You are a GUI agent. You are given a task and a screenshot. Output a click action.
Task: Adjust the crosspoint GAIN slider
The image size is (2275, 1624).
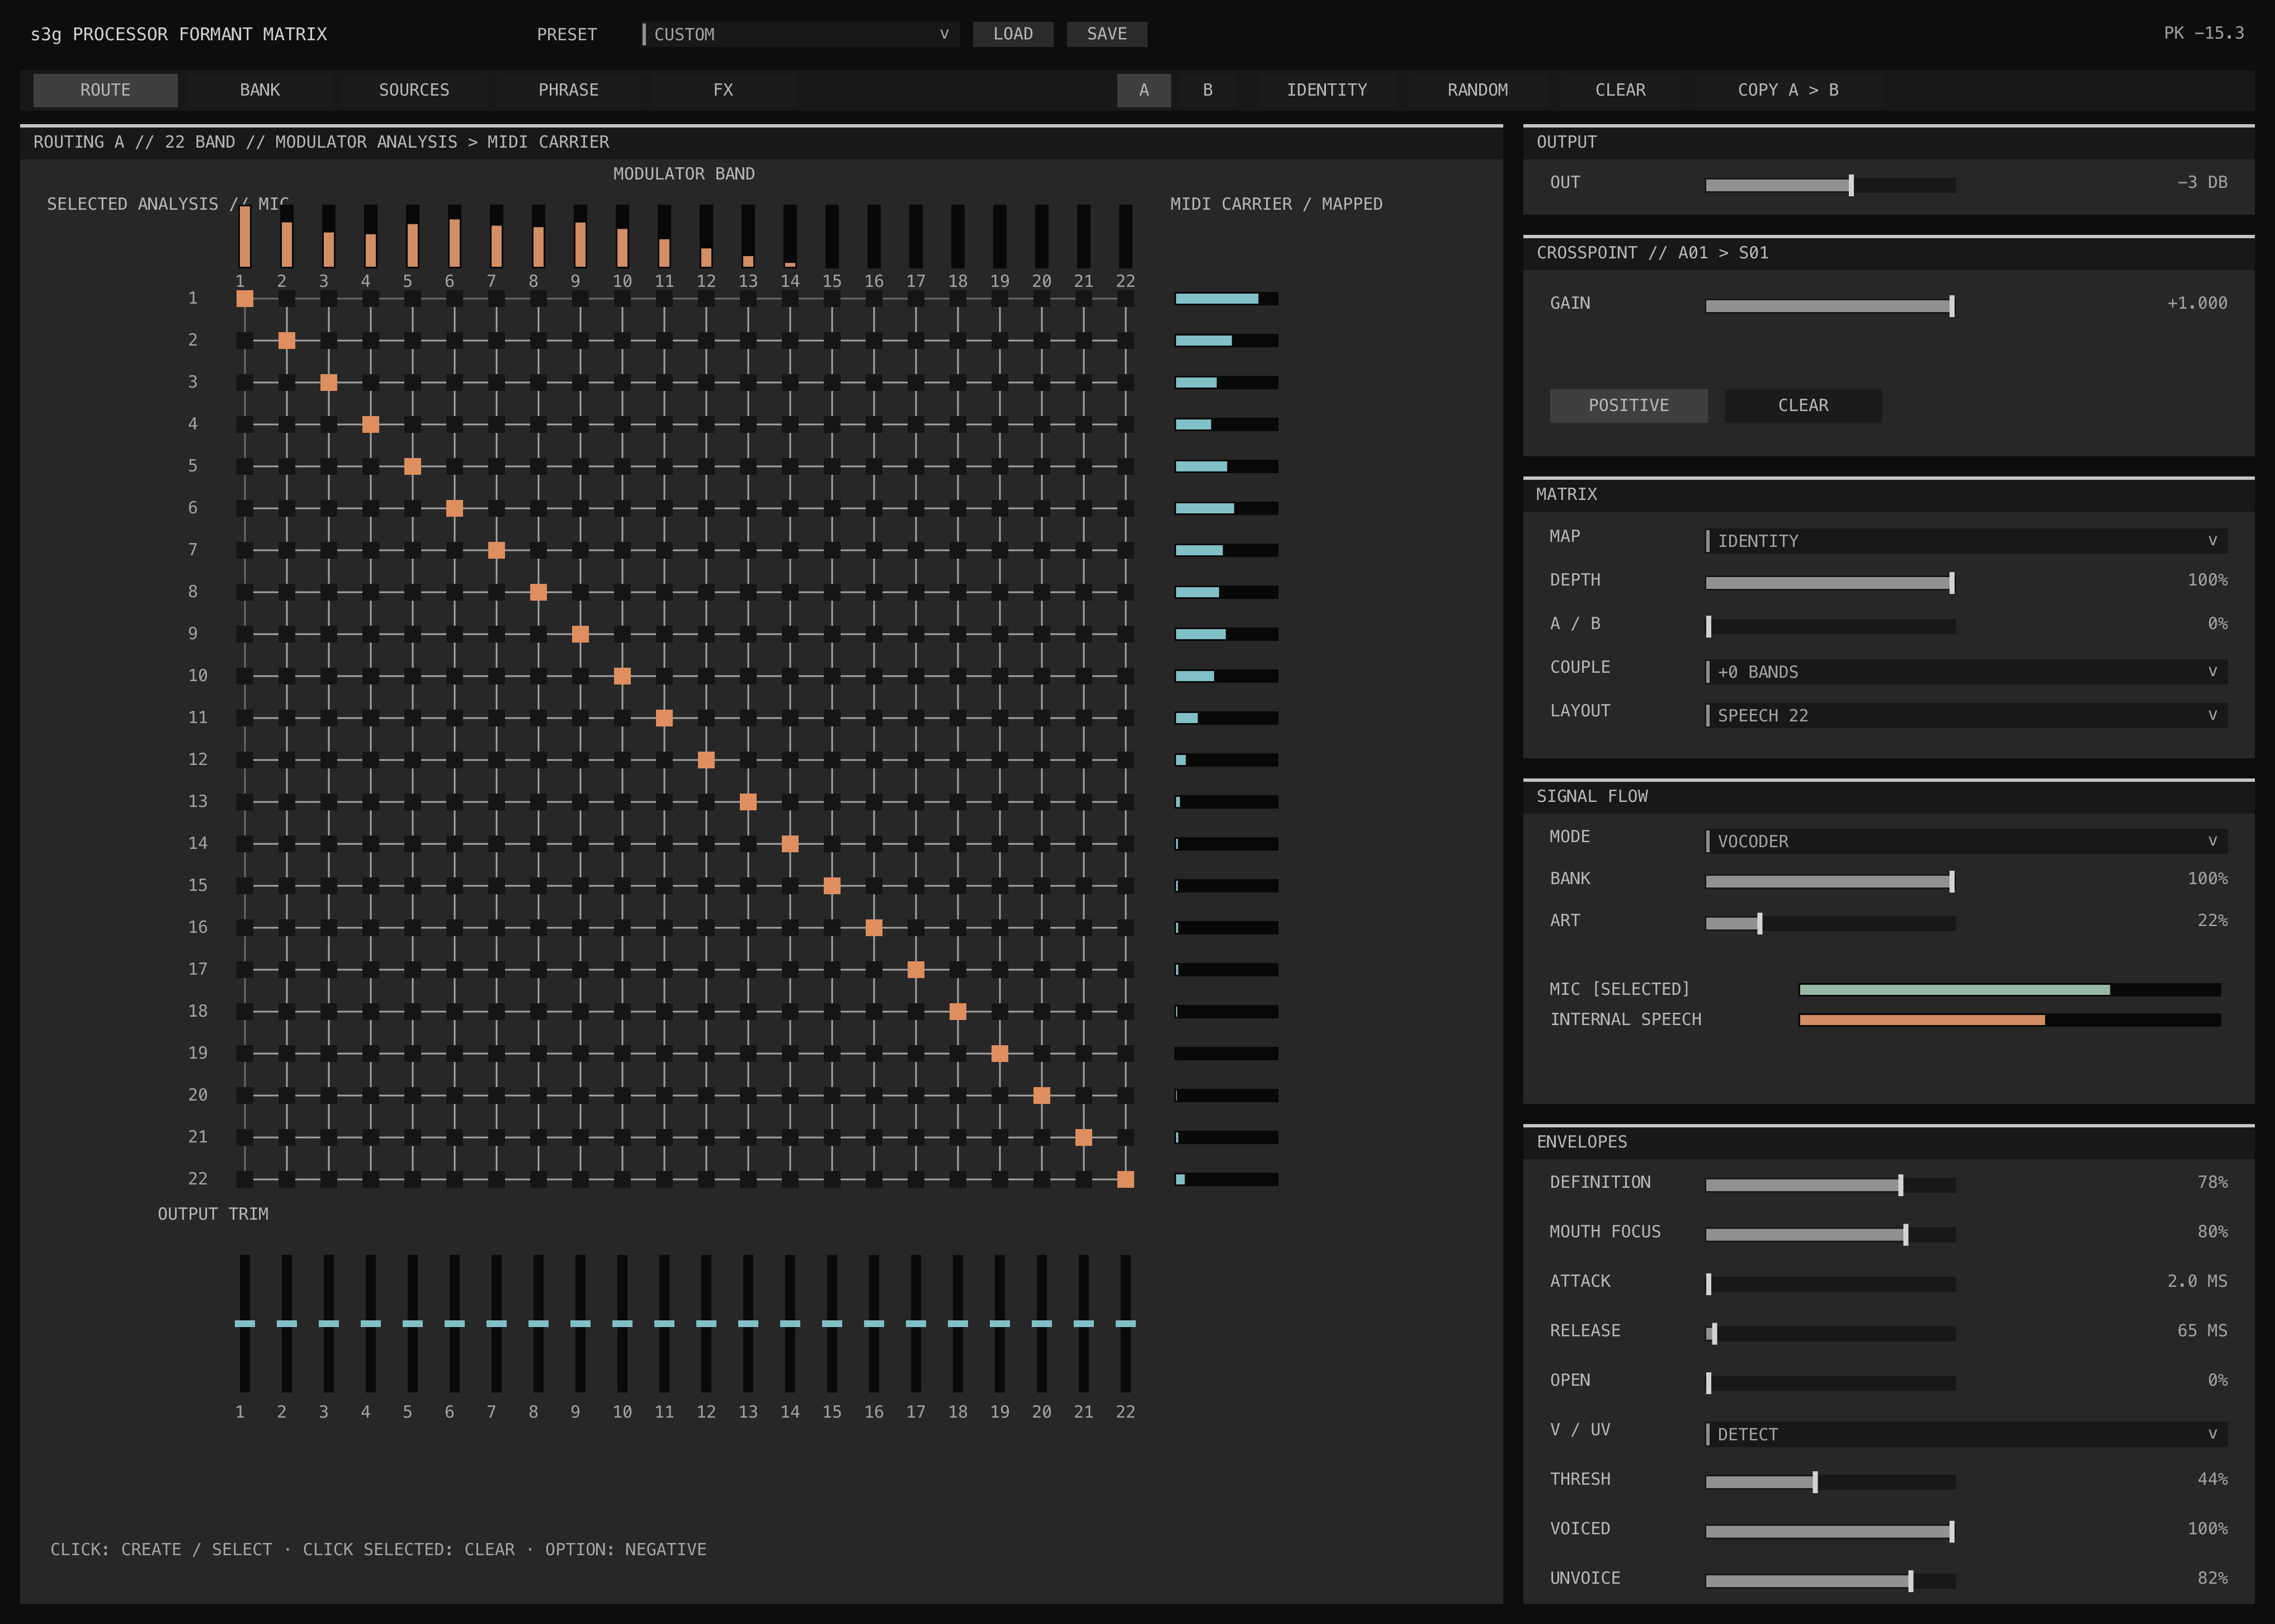tap(1830, 306)
